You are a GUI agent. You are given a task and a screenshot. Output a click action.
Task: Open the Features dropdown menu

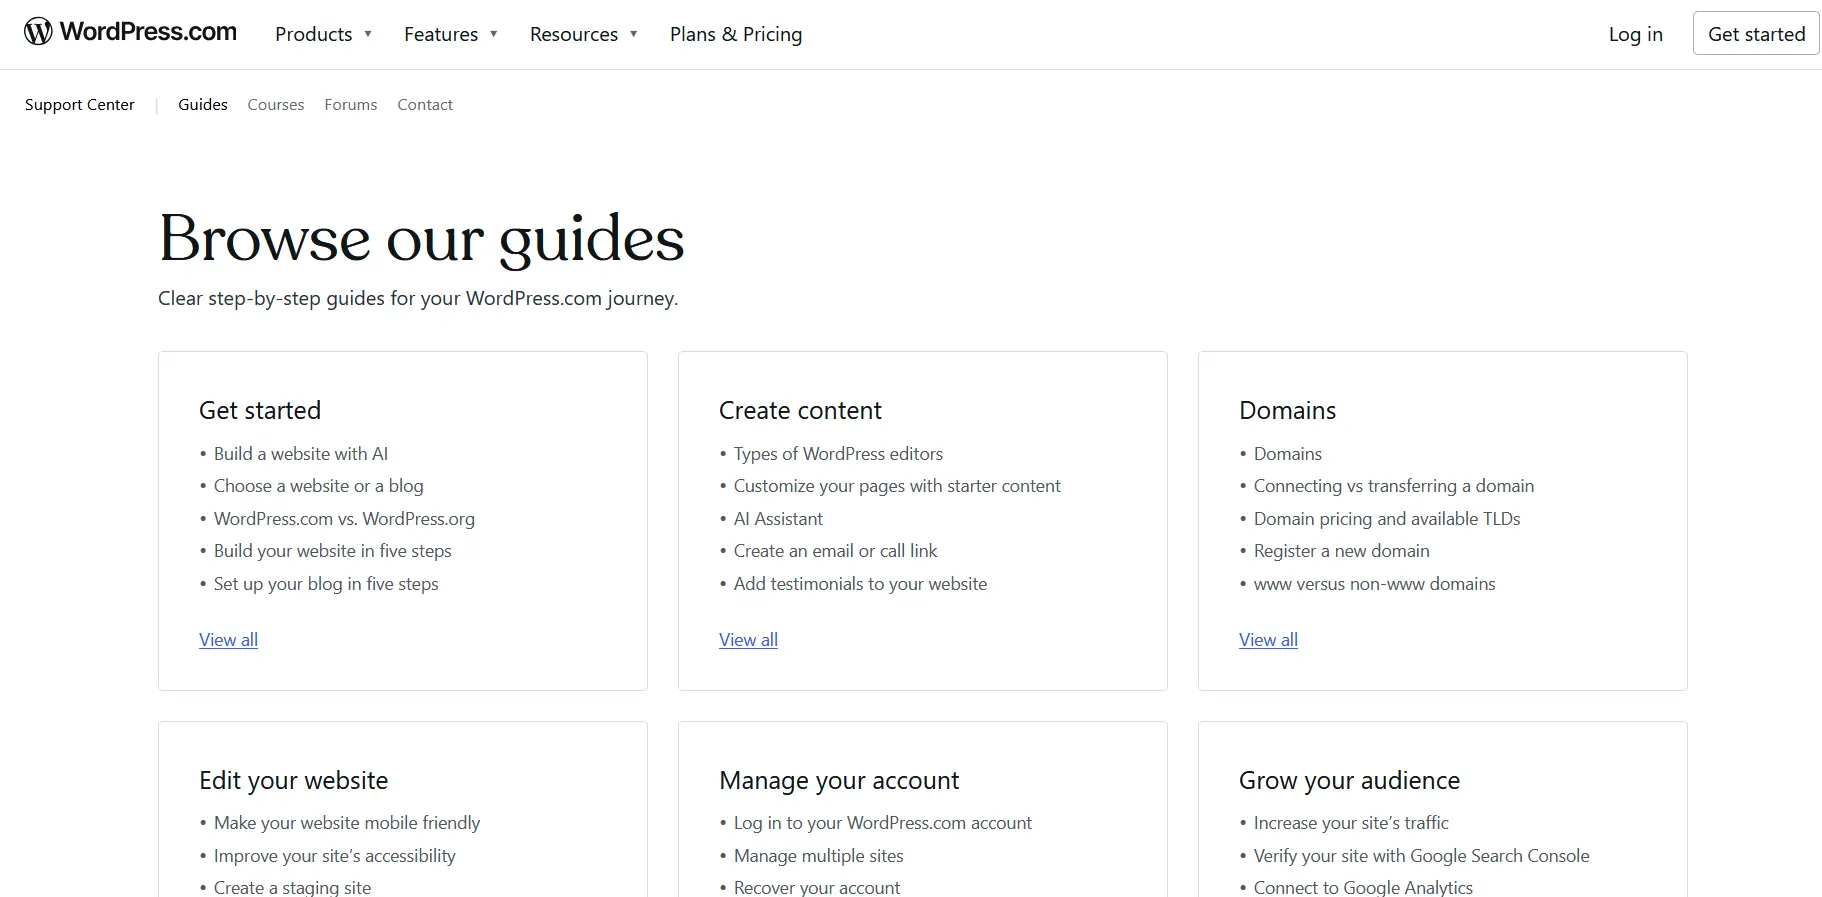(450, 34)
